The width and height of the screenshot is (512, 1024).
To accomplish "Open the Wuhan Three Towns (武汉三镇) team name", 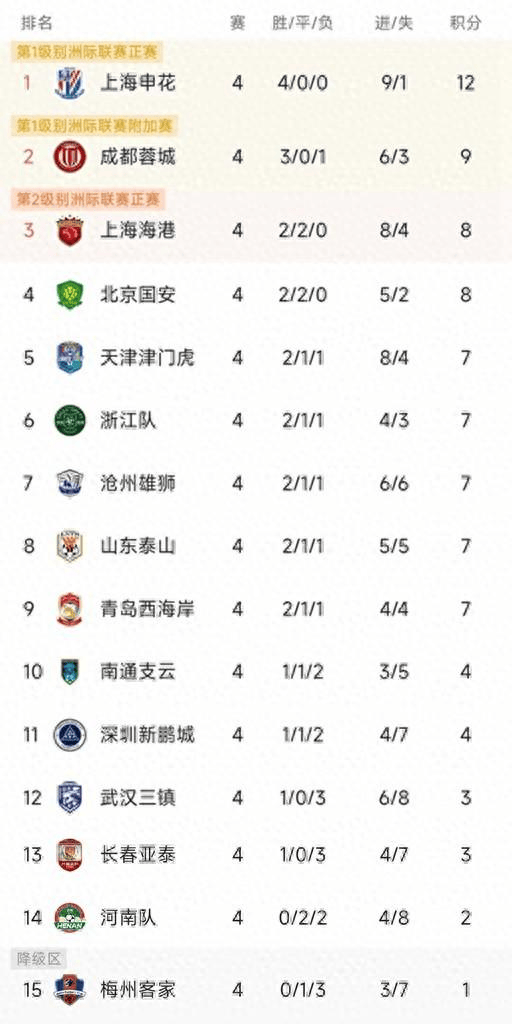I will 138,797.
